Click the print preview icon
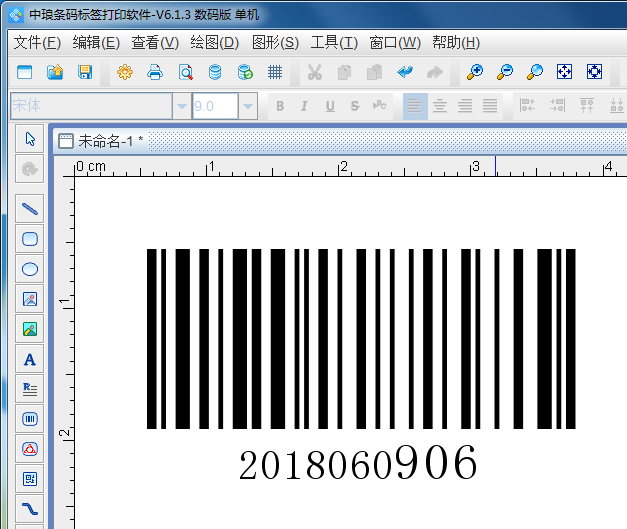 pyautogui.click(x=185, y=72)
